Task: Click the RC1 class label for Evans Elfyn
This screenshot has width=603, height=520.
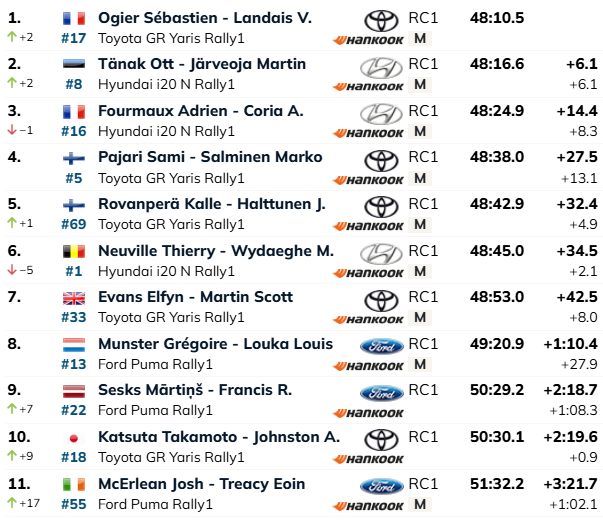Action: [x=423, y=297]
